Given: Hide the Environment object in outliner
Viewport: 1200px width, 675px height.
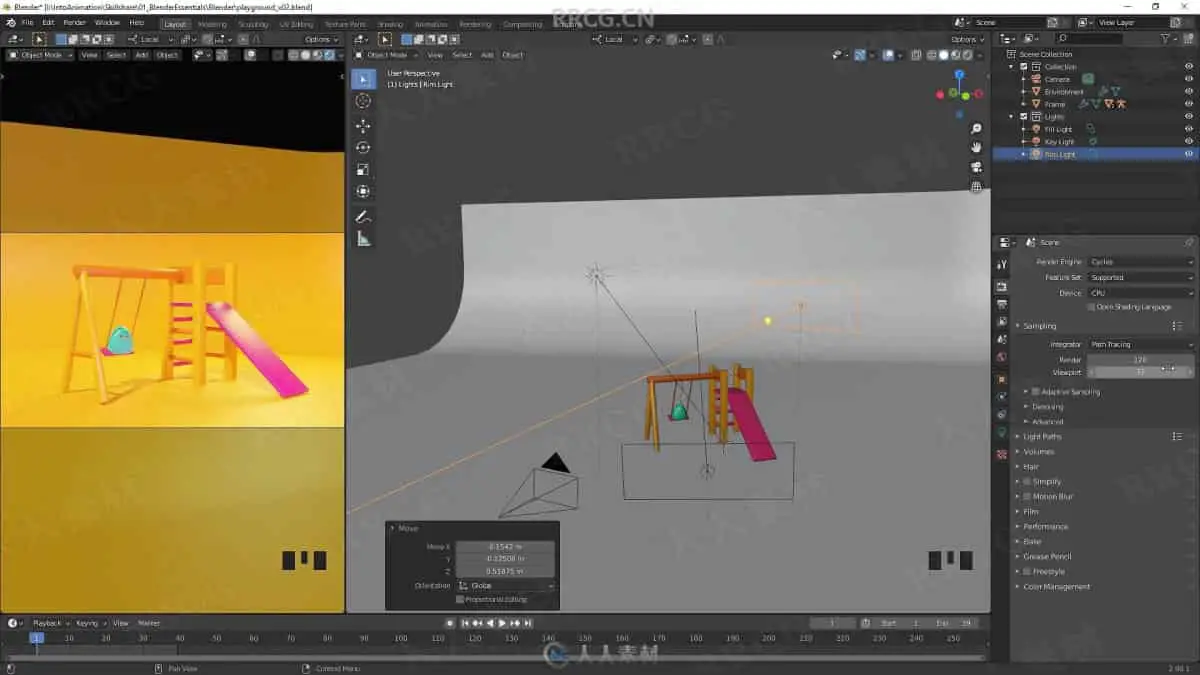Looking at the screenshot, I should [x=1189, y=92].
